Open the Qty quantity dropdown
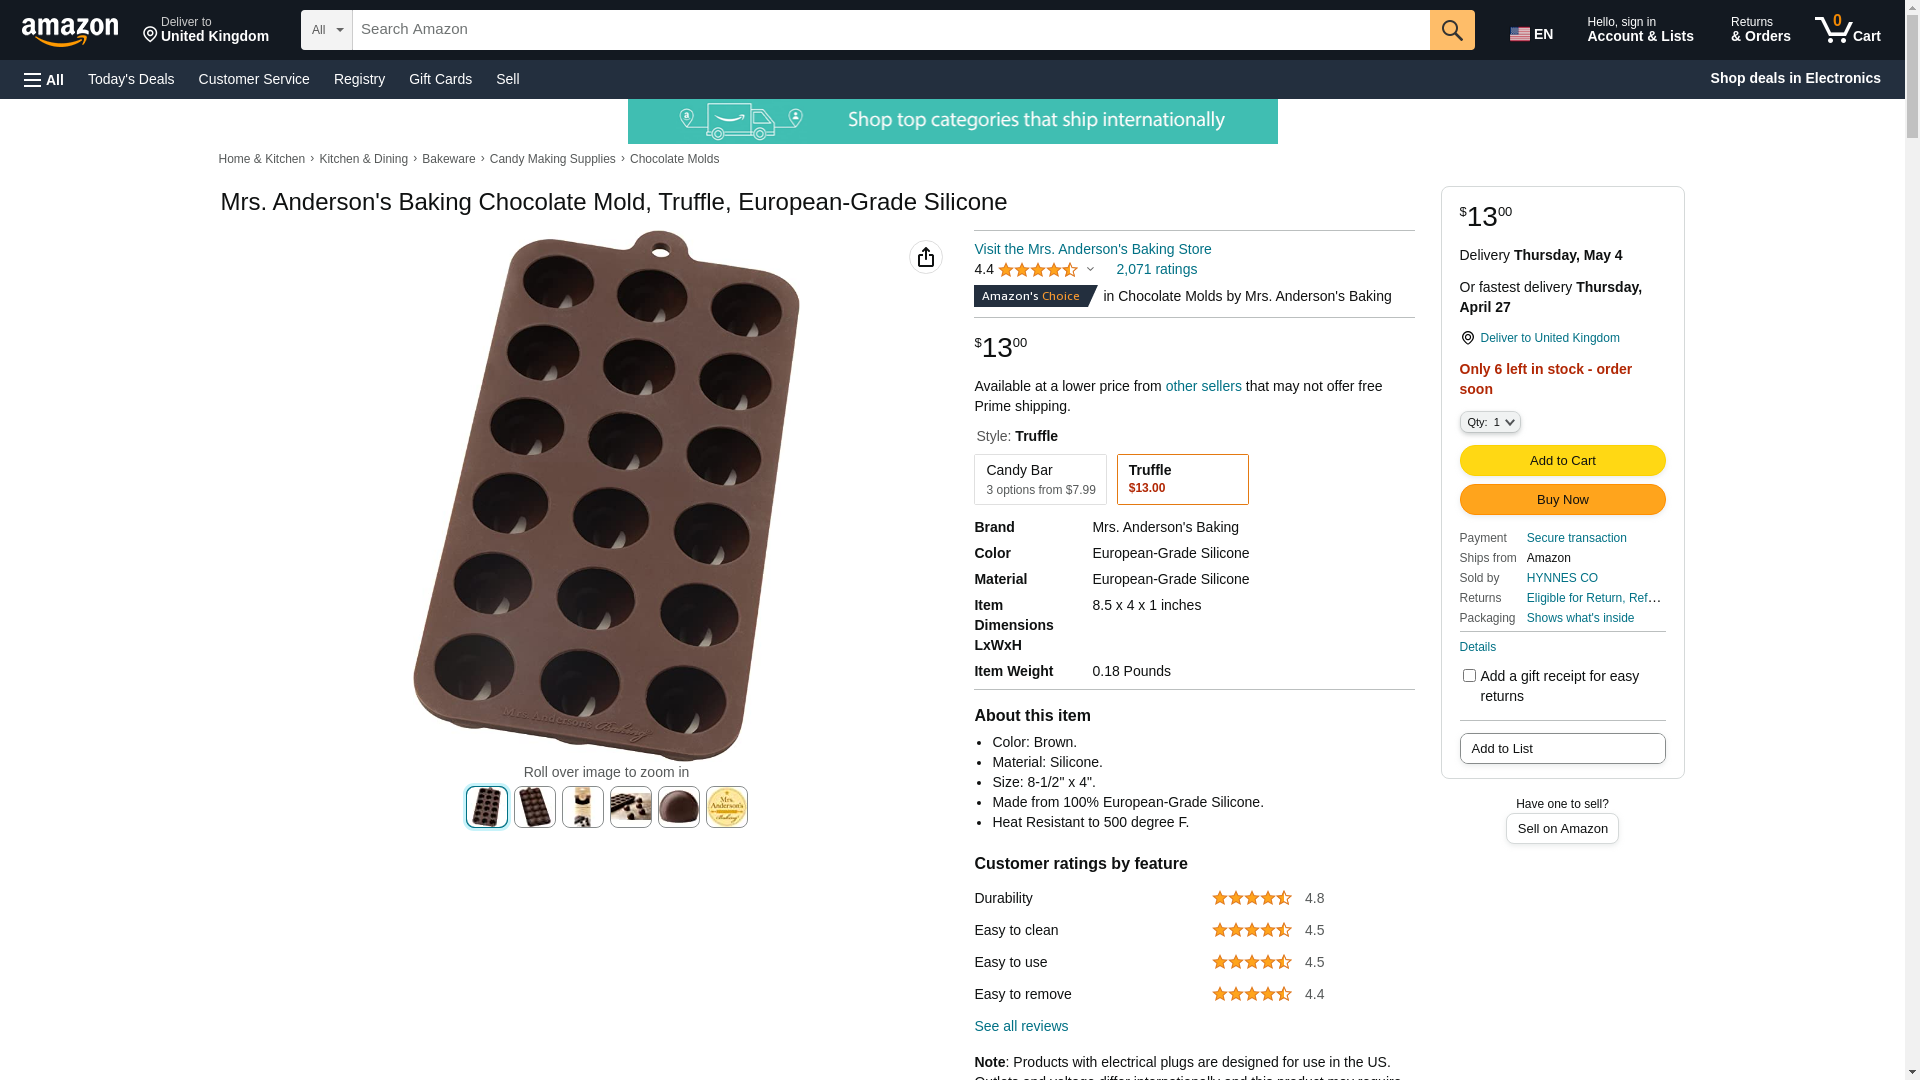 click(1490, 422)
